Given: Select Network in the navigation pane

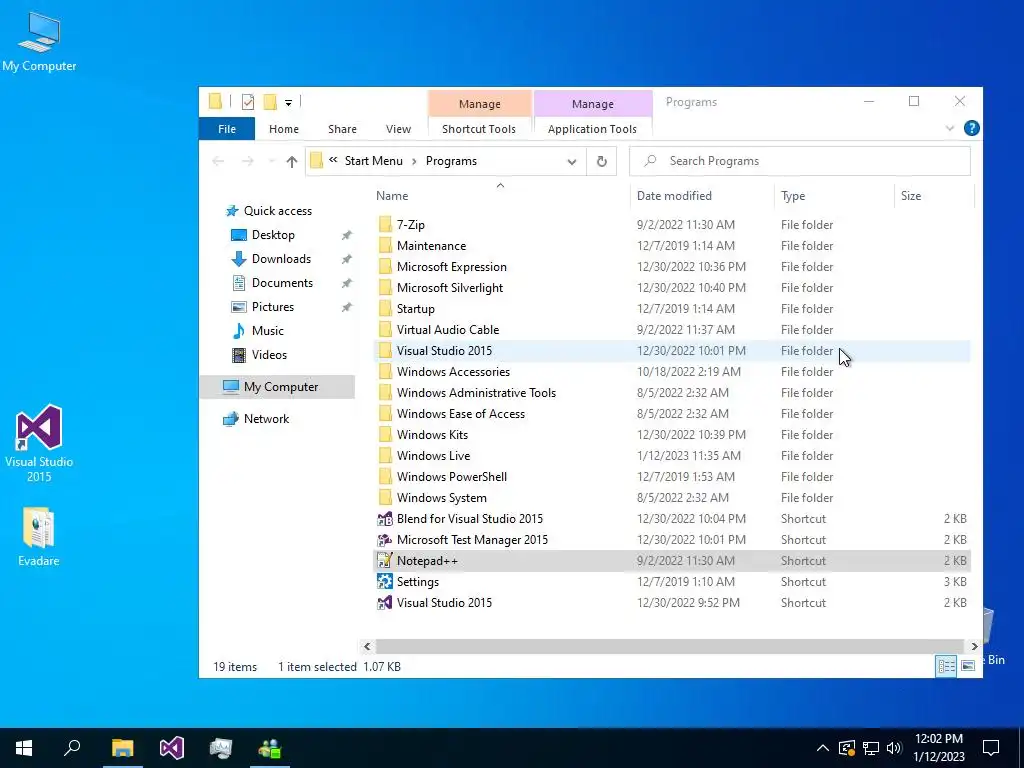Looking at the screenshot, I should click(266, 419).
